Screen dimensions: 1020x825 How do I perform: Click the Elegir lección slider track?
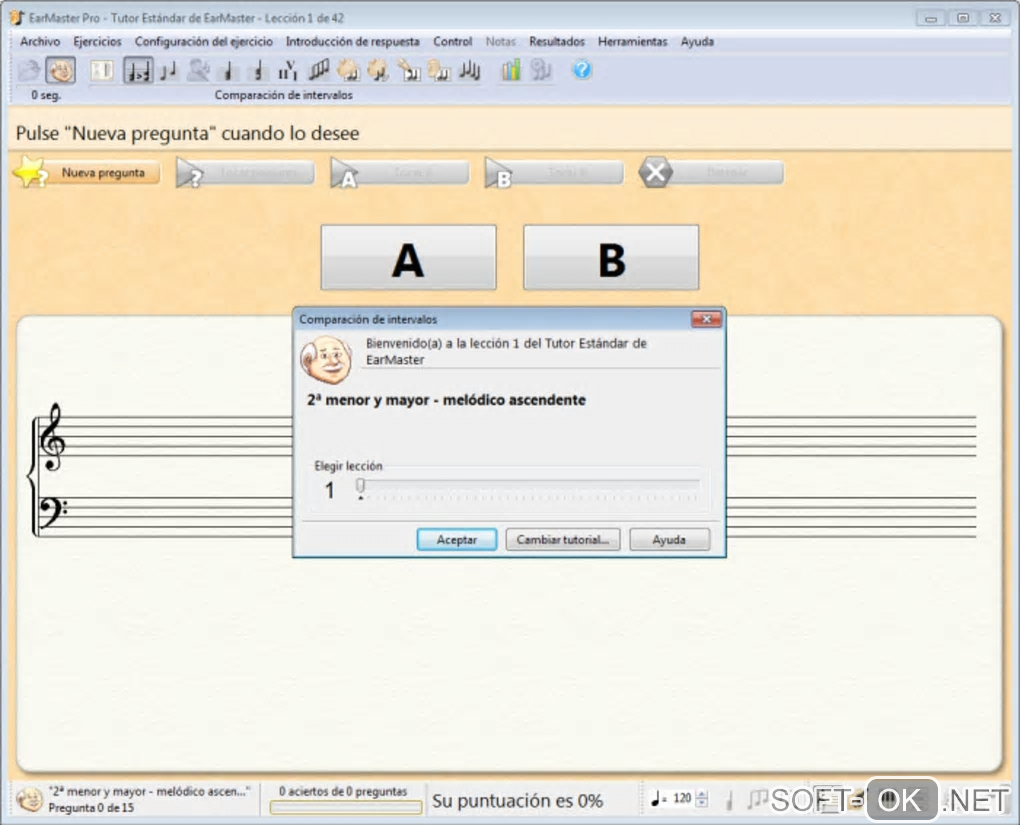coord(528,485)
